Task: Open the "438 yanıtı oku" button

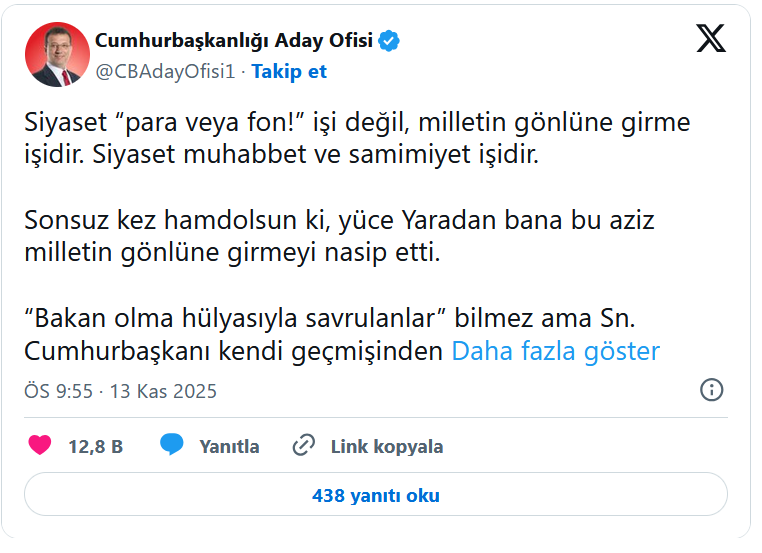Action: click(x=376, y=496)
